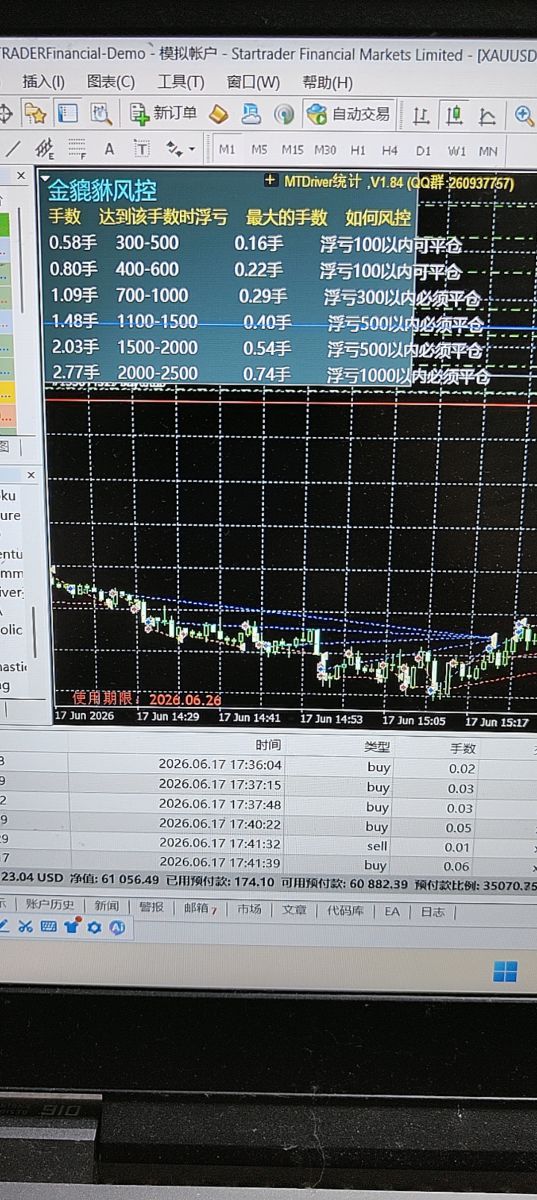Select the Fibonacci retracement tool
This screenshot has height=1200, width=537.
click(x=76, y=149)
